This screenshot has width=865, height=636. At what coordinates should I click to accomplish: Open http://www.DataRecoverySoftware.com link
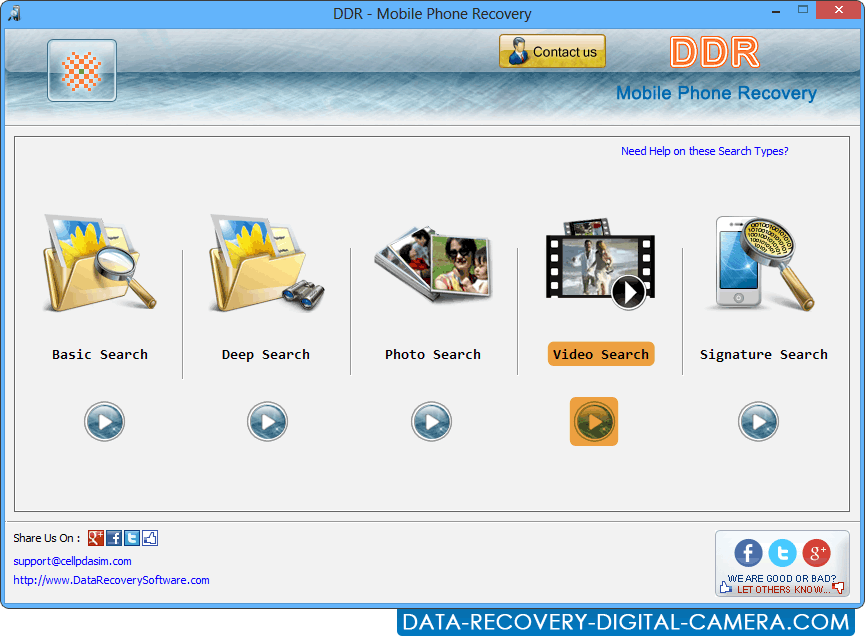pyautogui.click(x=111, y=580)
